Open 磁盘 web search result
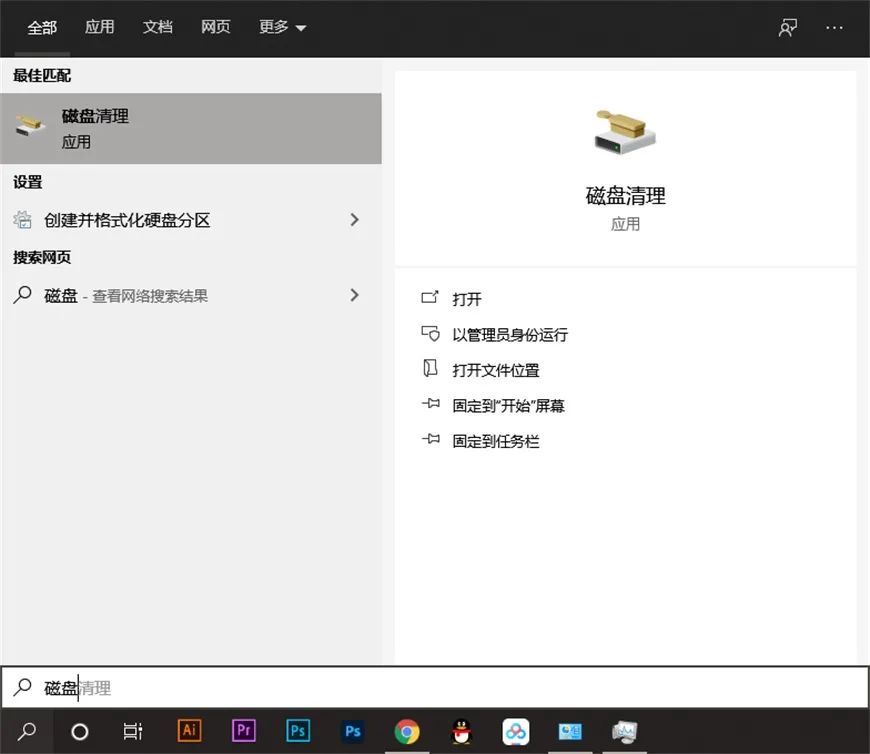870x754 pixels. (x=191, y=295)
